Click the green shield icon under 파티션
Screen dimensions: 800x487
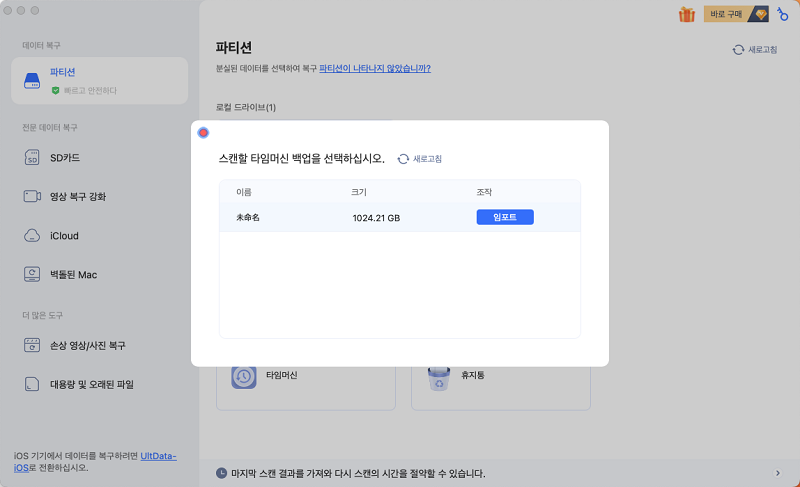coord(56,91)
